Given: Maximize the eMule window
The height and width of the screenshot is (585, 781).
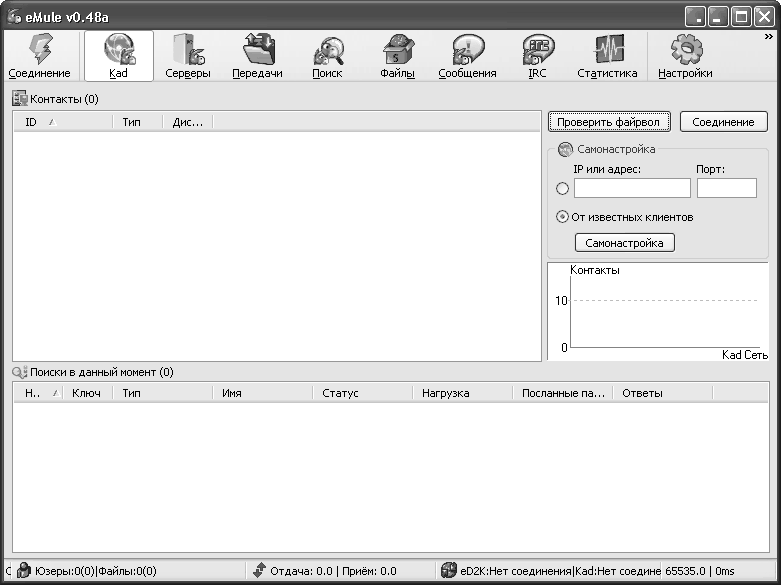Looking at the screenshot, I should coord(741,17).
